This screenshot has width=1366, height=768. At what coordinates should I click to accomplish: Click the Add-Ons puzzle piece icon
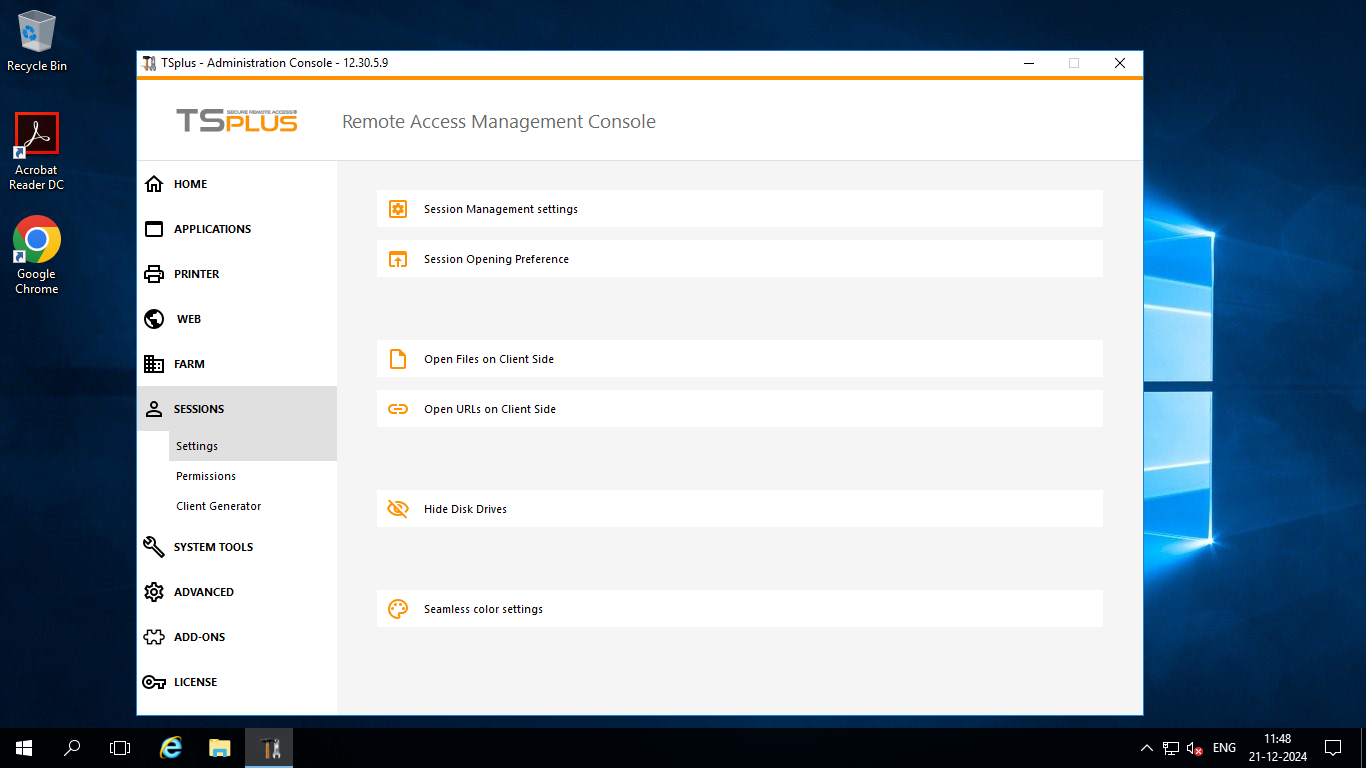pyautogui.click(x=154, y=637)
